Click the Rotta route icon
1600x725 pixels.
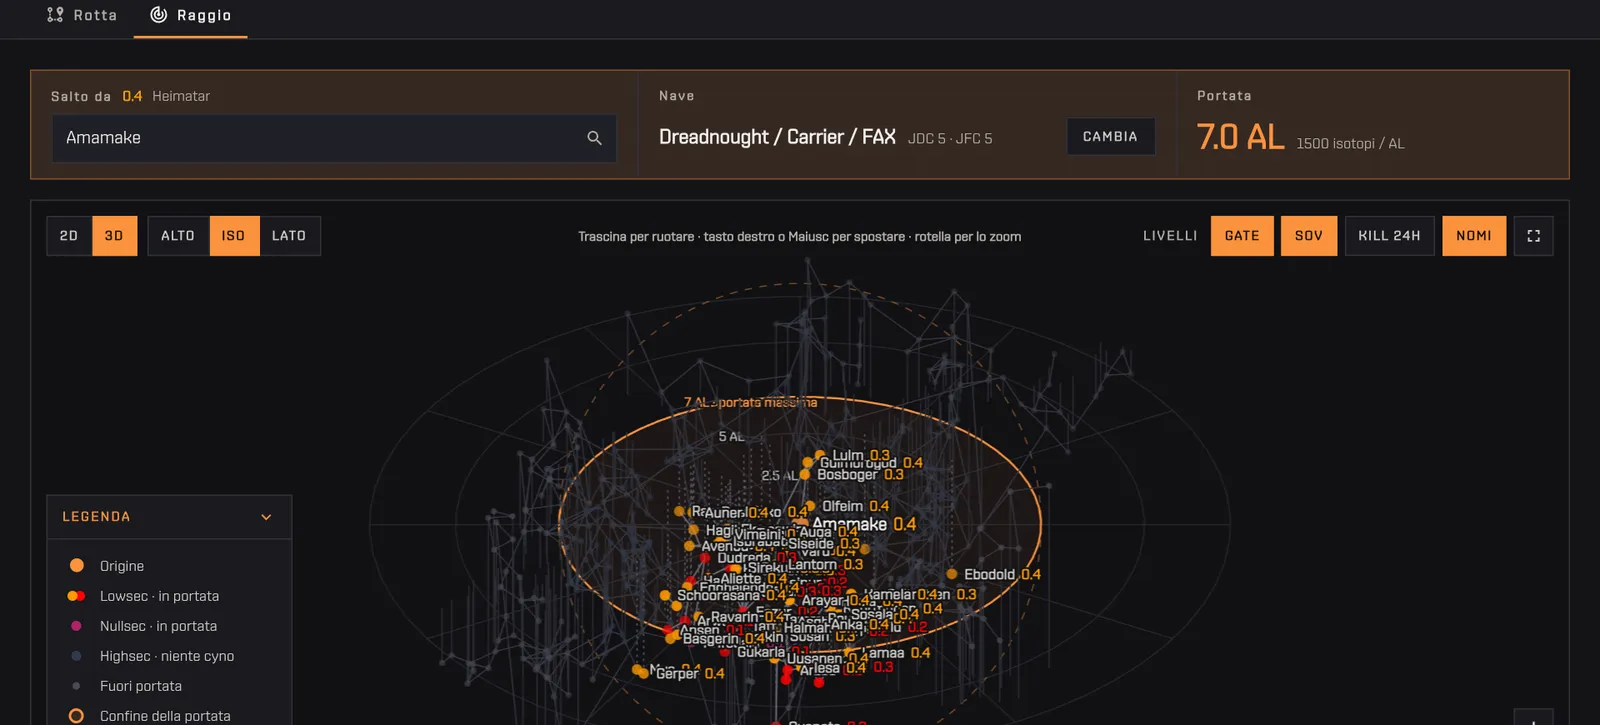click(x=55, y=15)
